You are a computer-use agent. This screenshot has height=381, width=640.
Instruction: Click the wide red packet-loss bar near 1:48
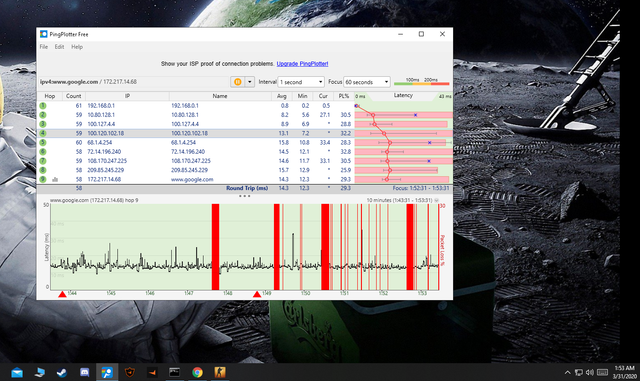coord(215,247)
